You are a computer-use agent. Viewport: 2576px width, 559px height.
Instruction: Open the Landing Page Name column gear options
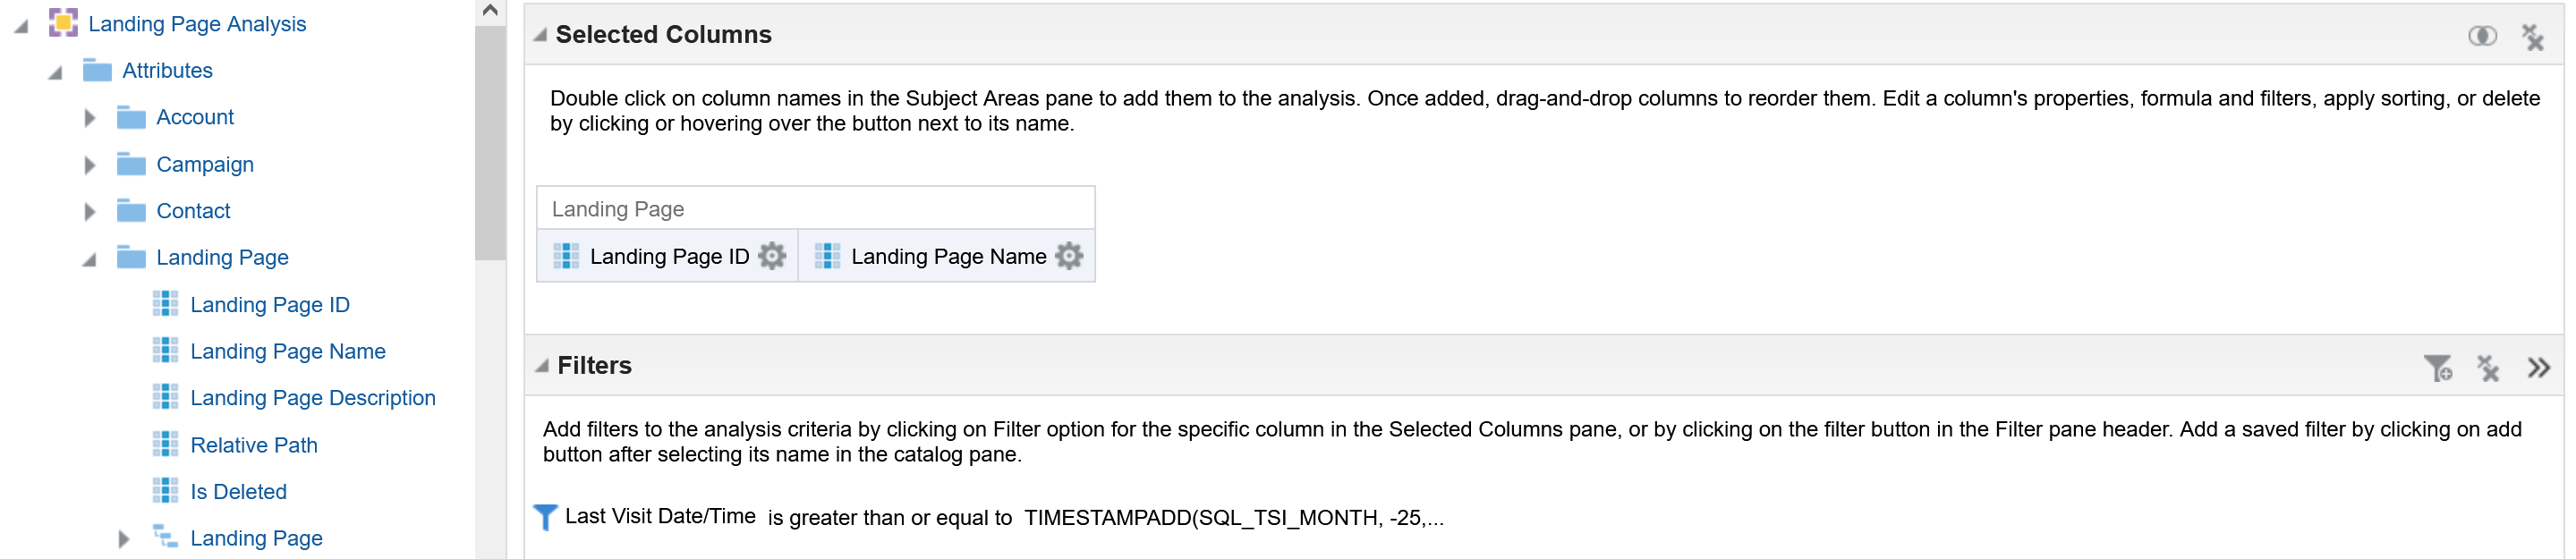click(x=1069, y=256)
